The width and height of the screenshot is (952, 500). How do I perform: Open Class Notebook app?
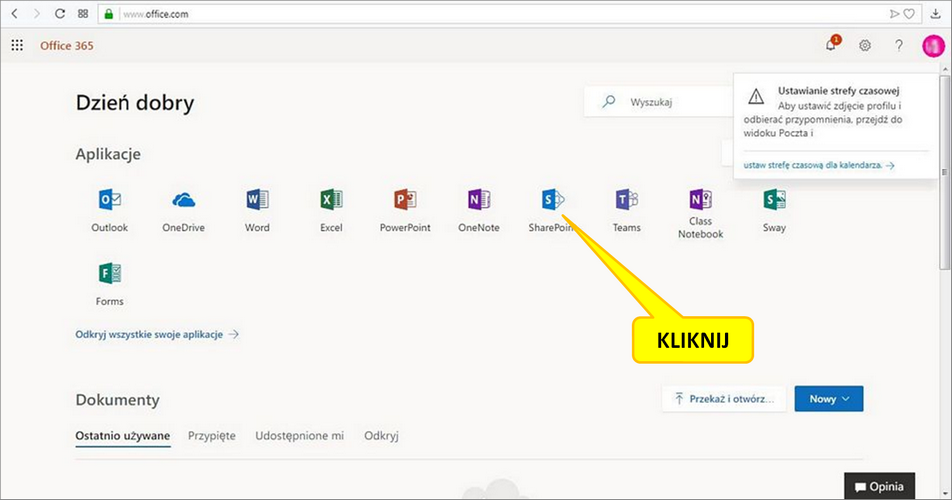[x=701, y=214]
